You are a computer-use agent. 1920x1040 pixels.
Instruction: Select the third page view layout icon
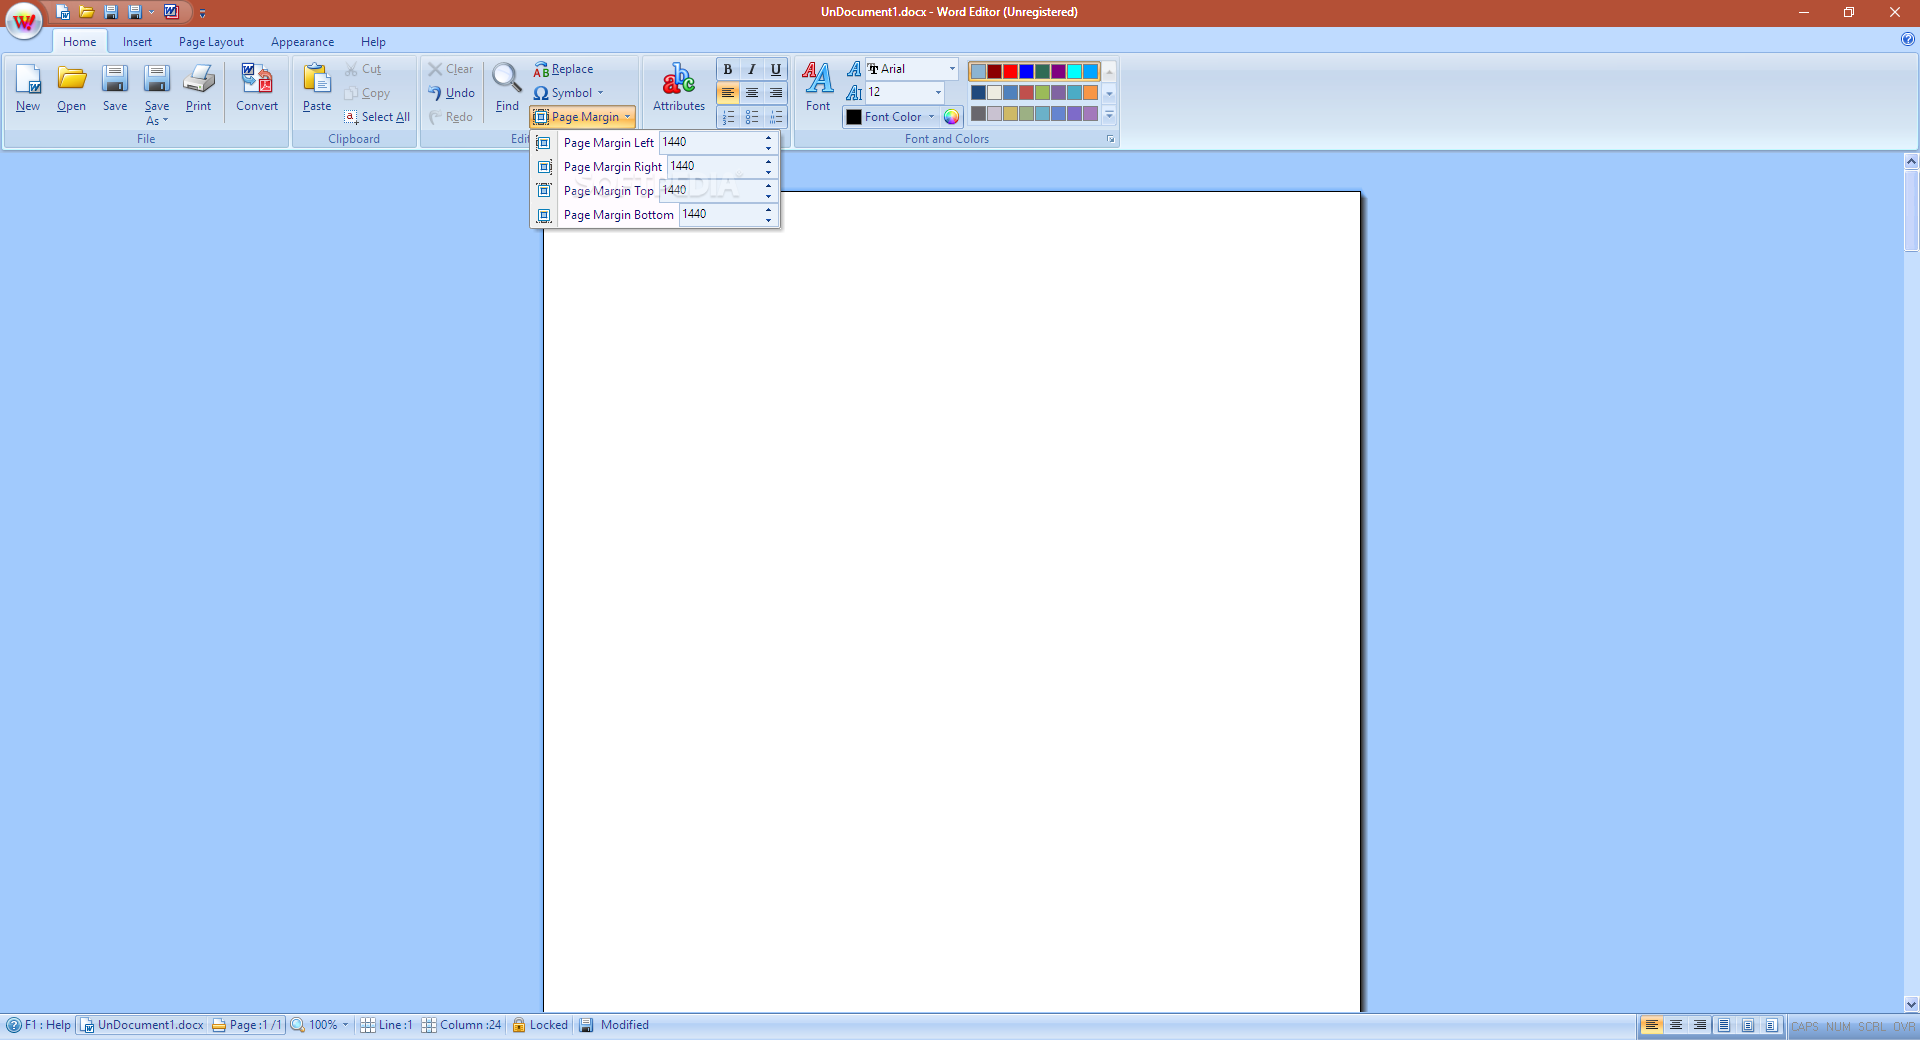1772,1025
